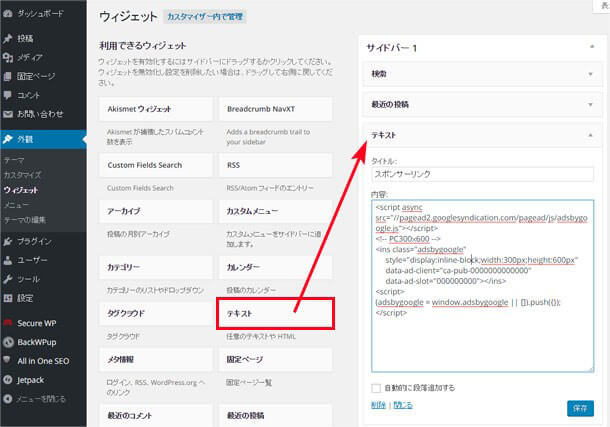Viewport: 610px width, 427px height.
Task: Click the settings sliders icon for 設定
Action: (x=8, y=298)
